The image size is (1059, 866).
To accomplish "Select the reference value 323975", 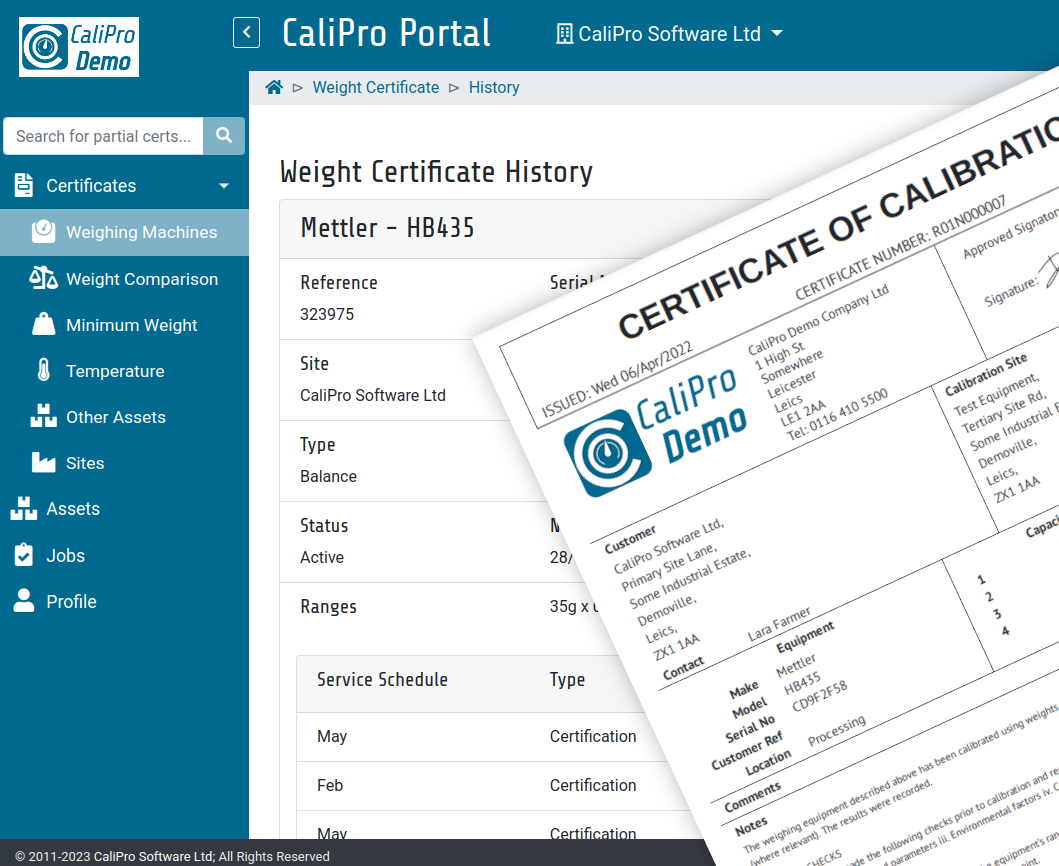I will 327,314.
